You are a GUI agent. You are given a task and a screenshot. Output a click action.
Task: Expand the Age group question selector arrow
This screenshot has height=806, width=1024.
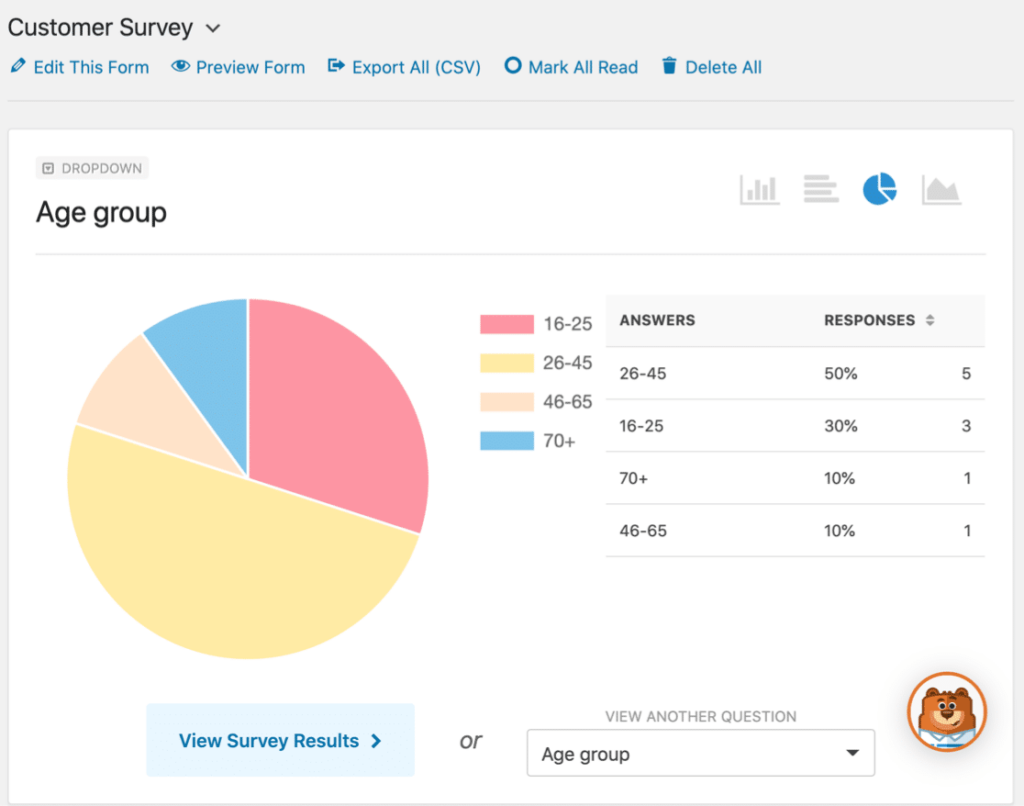click(x=853, y=752)
